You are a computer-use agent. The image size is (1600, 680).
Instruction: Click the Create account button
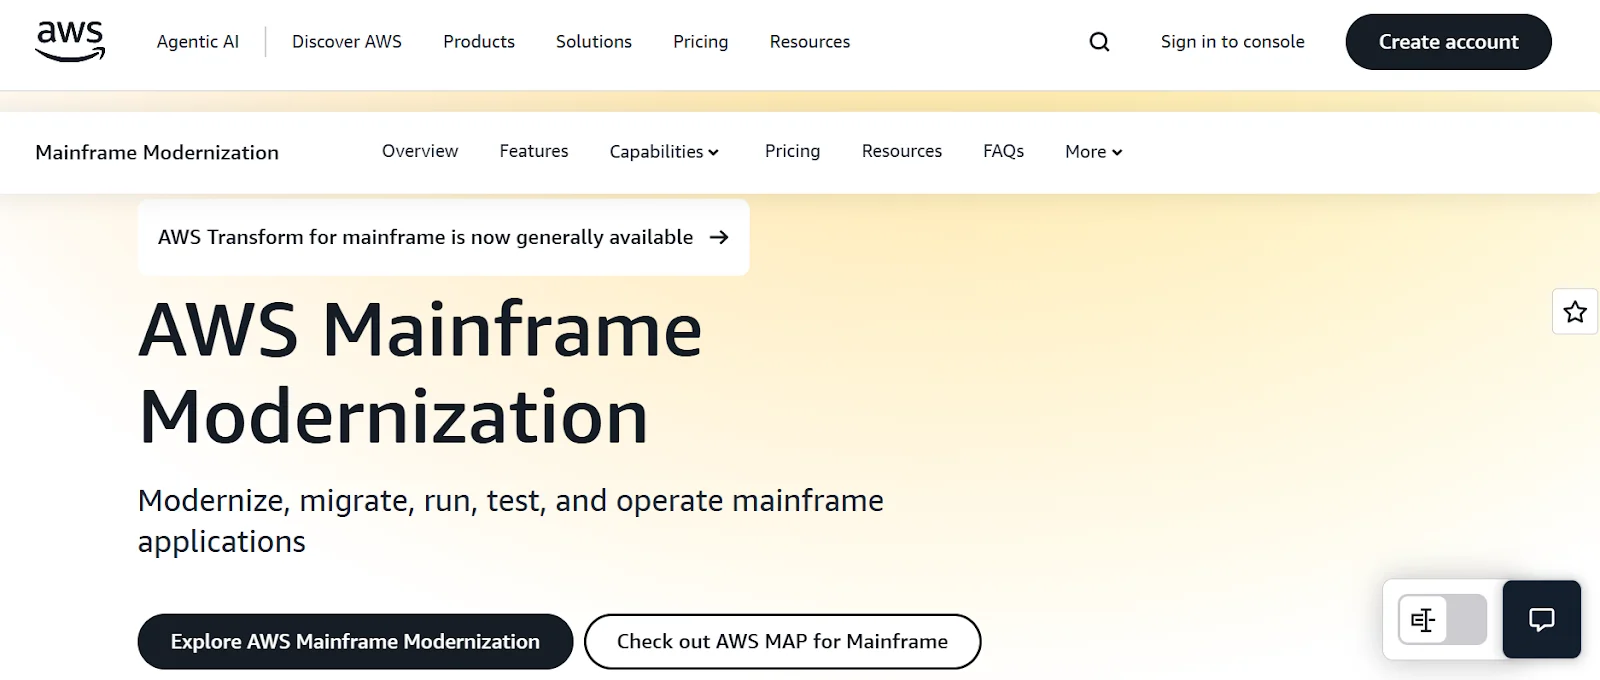coord(1449,42)
